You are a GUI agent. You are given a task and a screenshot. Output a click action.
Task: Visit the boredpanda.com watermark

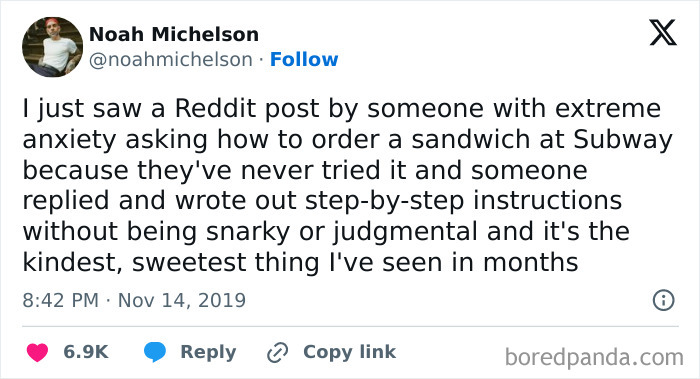pyautogui.click(x=594, y=358)
